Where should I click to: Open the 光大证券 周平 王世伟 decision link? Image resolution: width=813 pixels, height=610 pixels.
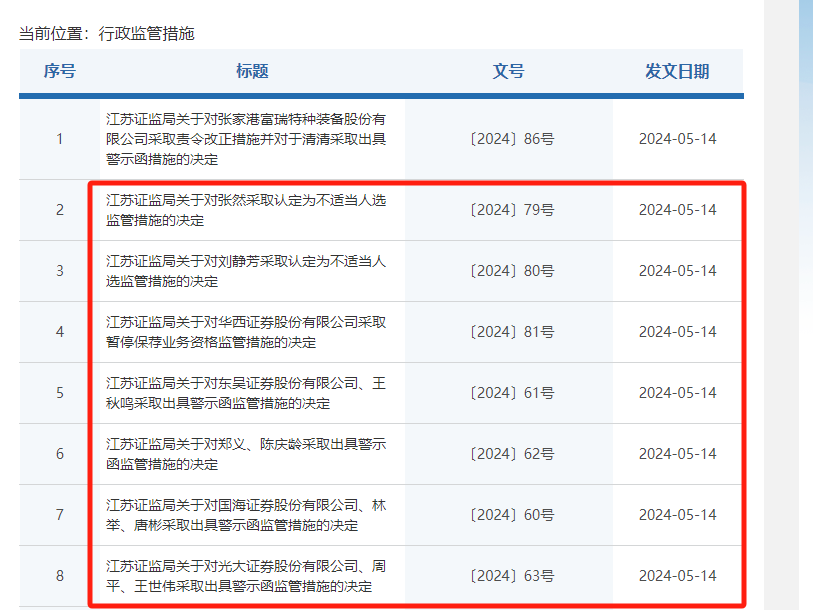click(246, 576)
